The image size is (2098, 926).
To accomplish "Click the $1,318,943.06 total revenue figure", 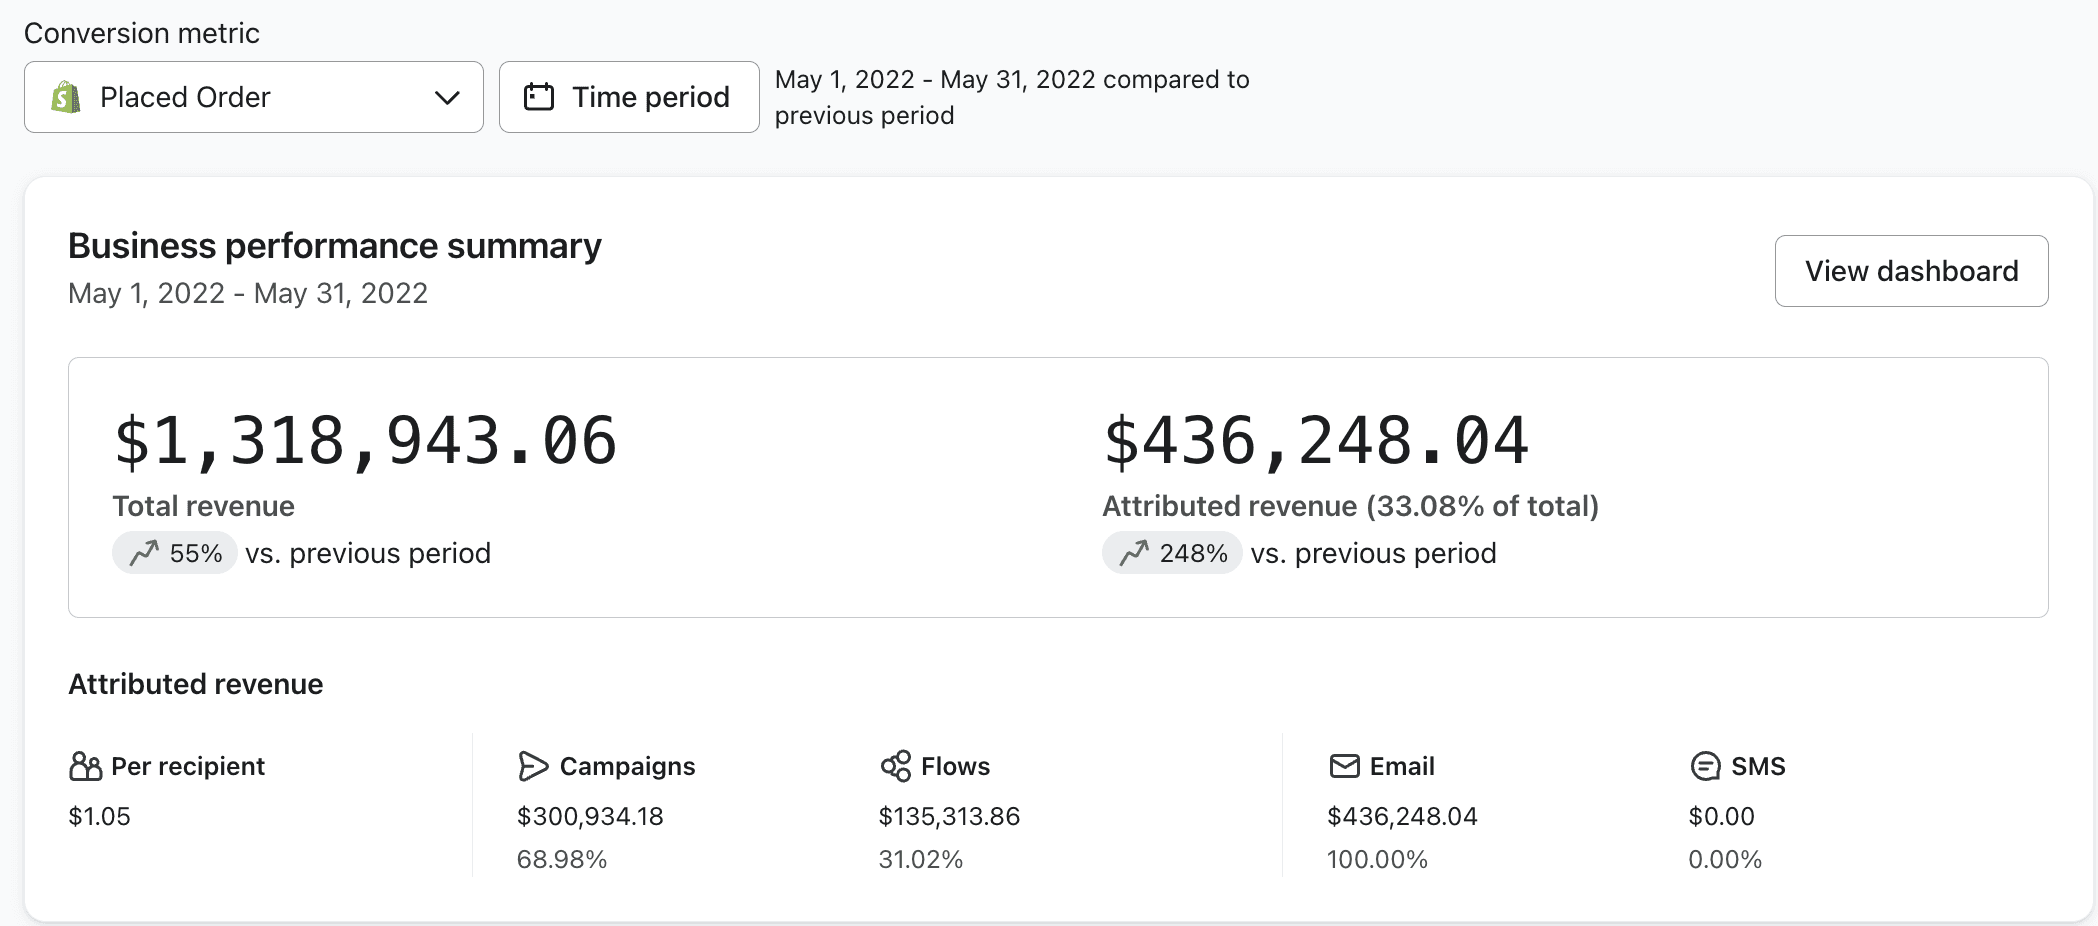I will (365, 441).
